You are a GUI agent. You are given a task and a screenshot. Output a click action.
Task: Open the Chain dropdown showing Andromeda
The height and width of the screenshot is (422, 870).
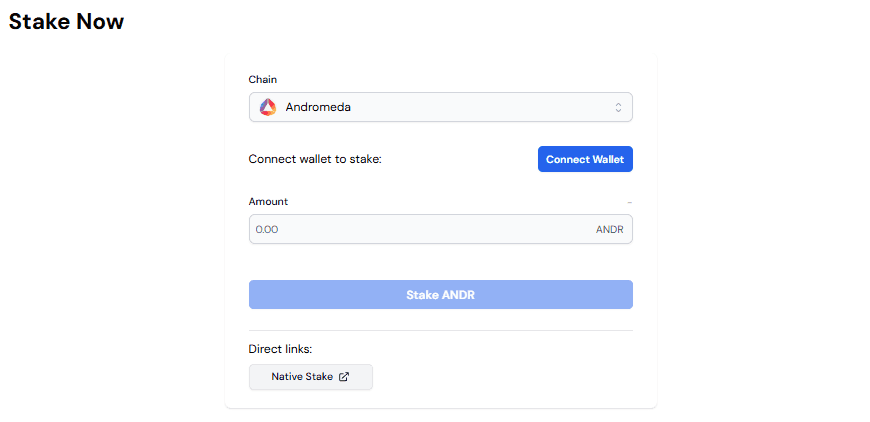[x=440, y=107]
